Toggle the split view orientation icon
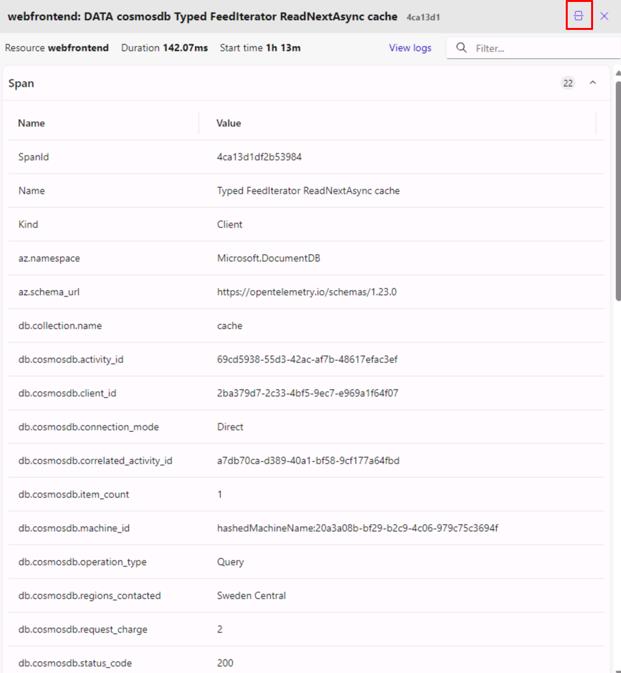This screenshot has width=621, height=673. [579, 16]
